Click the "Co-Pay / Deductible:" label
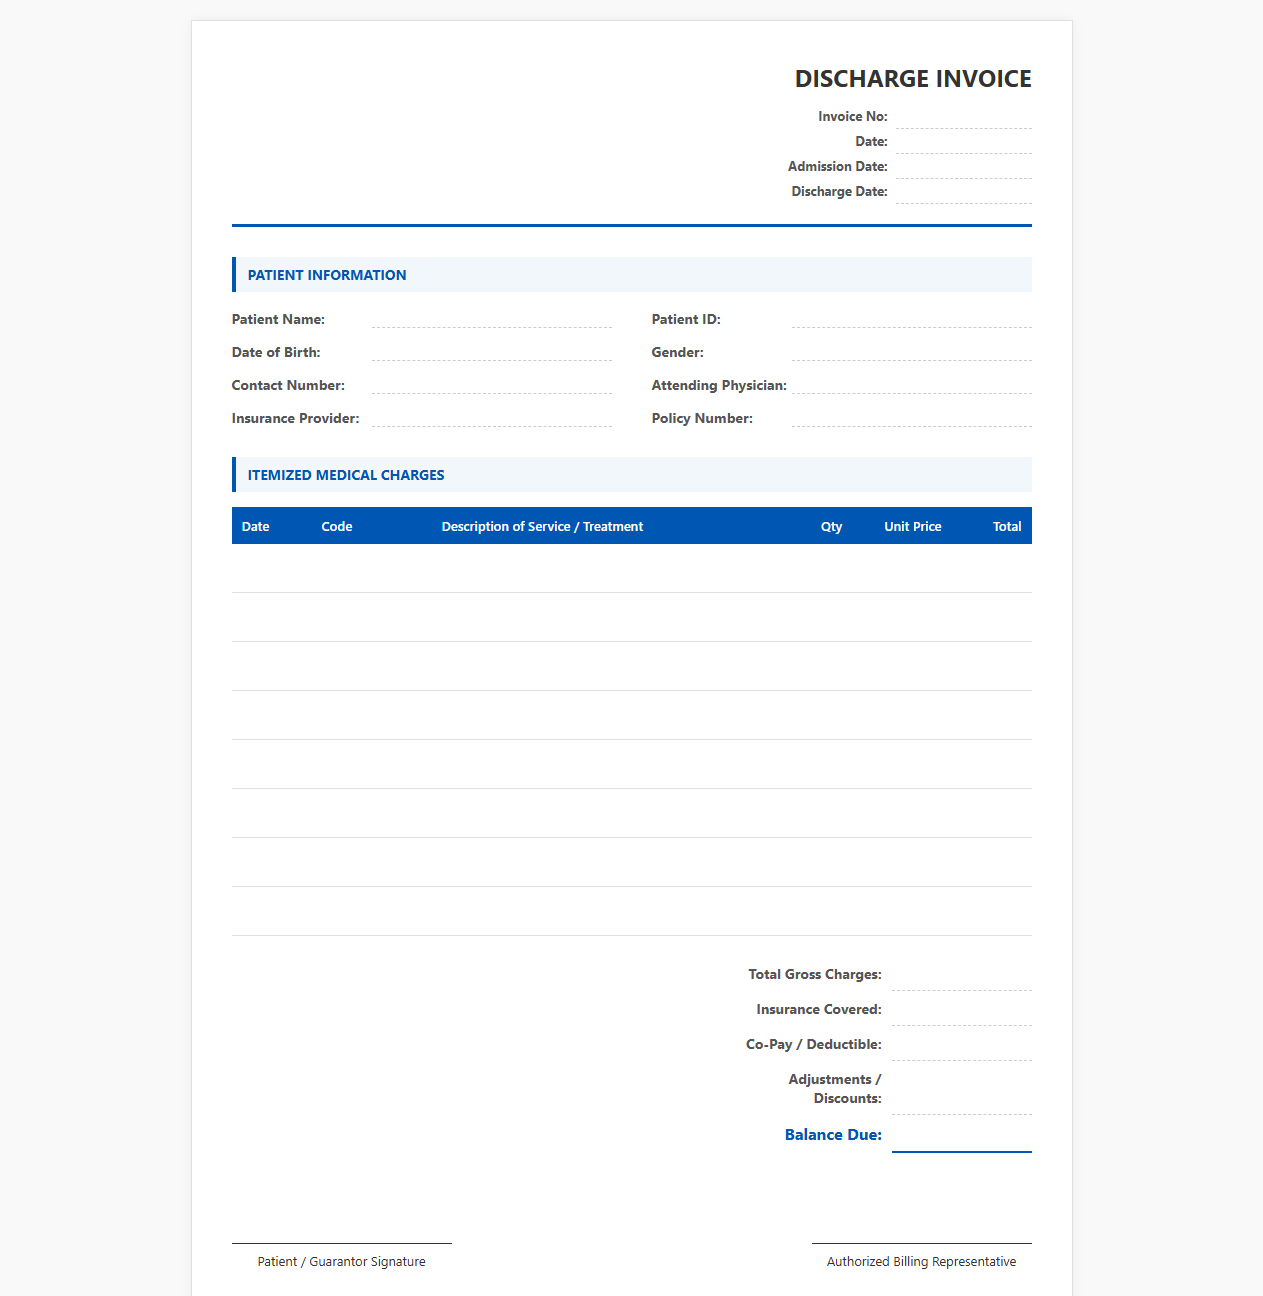1263x1296 pixels. click(814, 1044)
